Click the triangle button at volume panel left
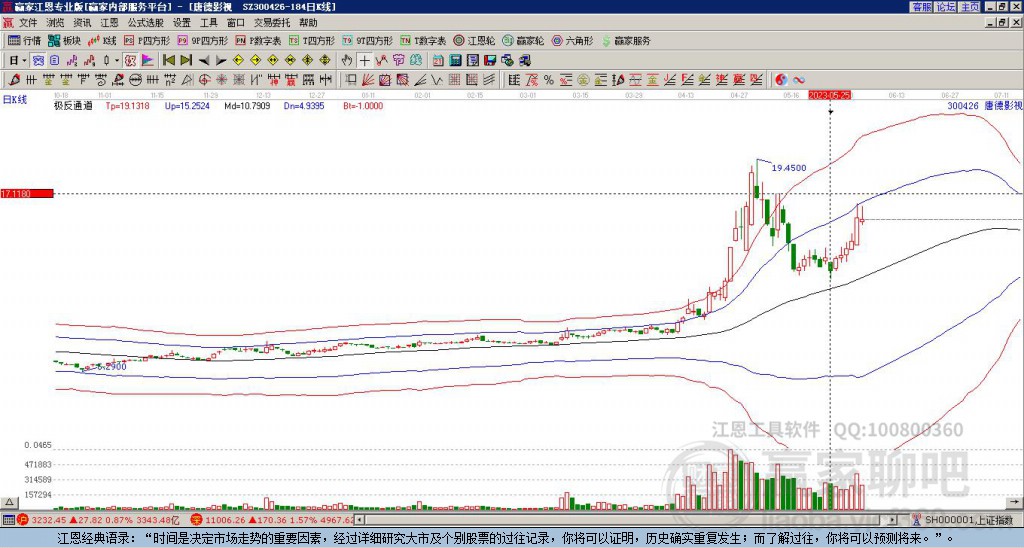 [x=9, y=502]
